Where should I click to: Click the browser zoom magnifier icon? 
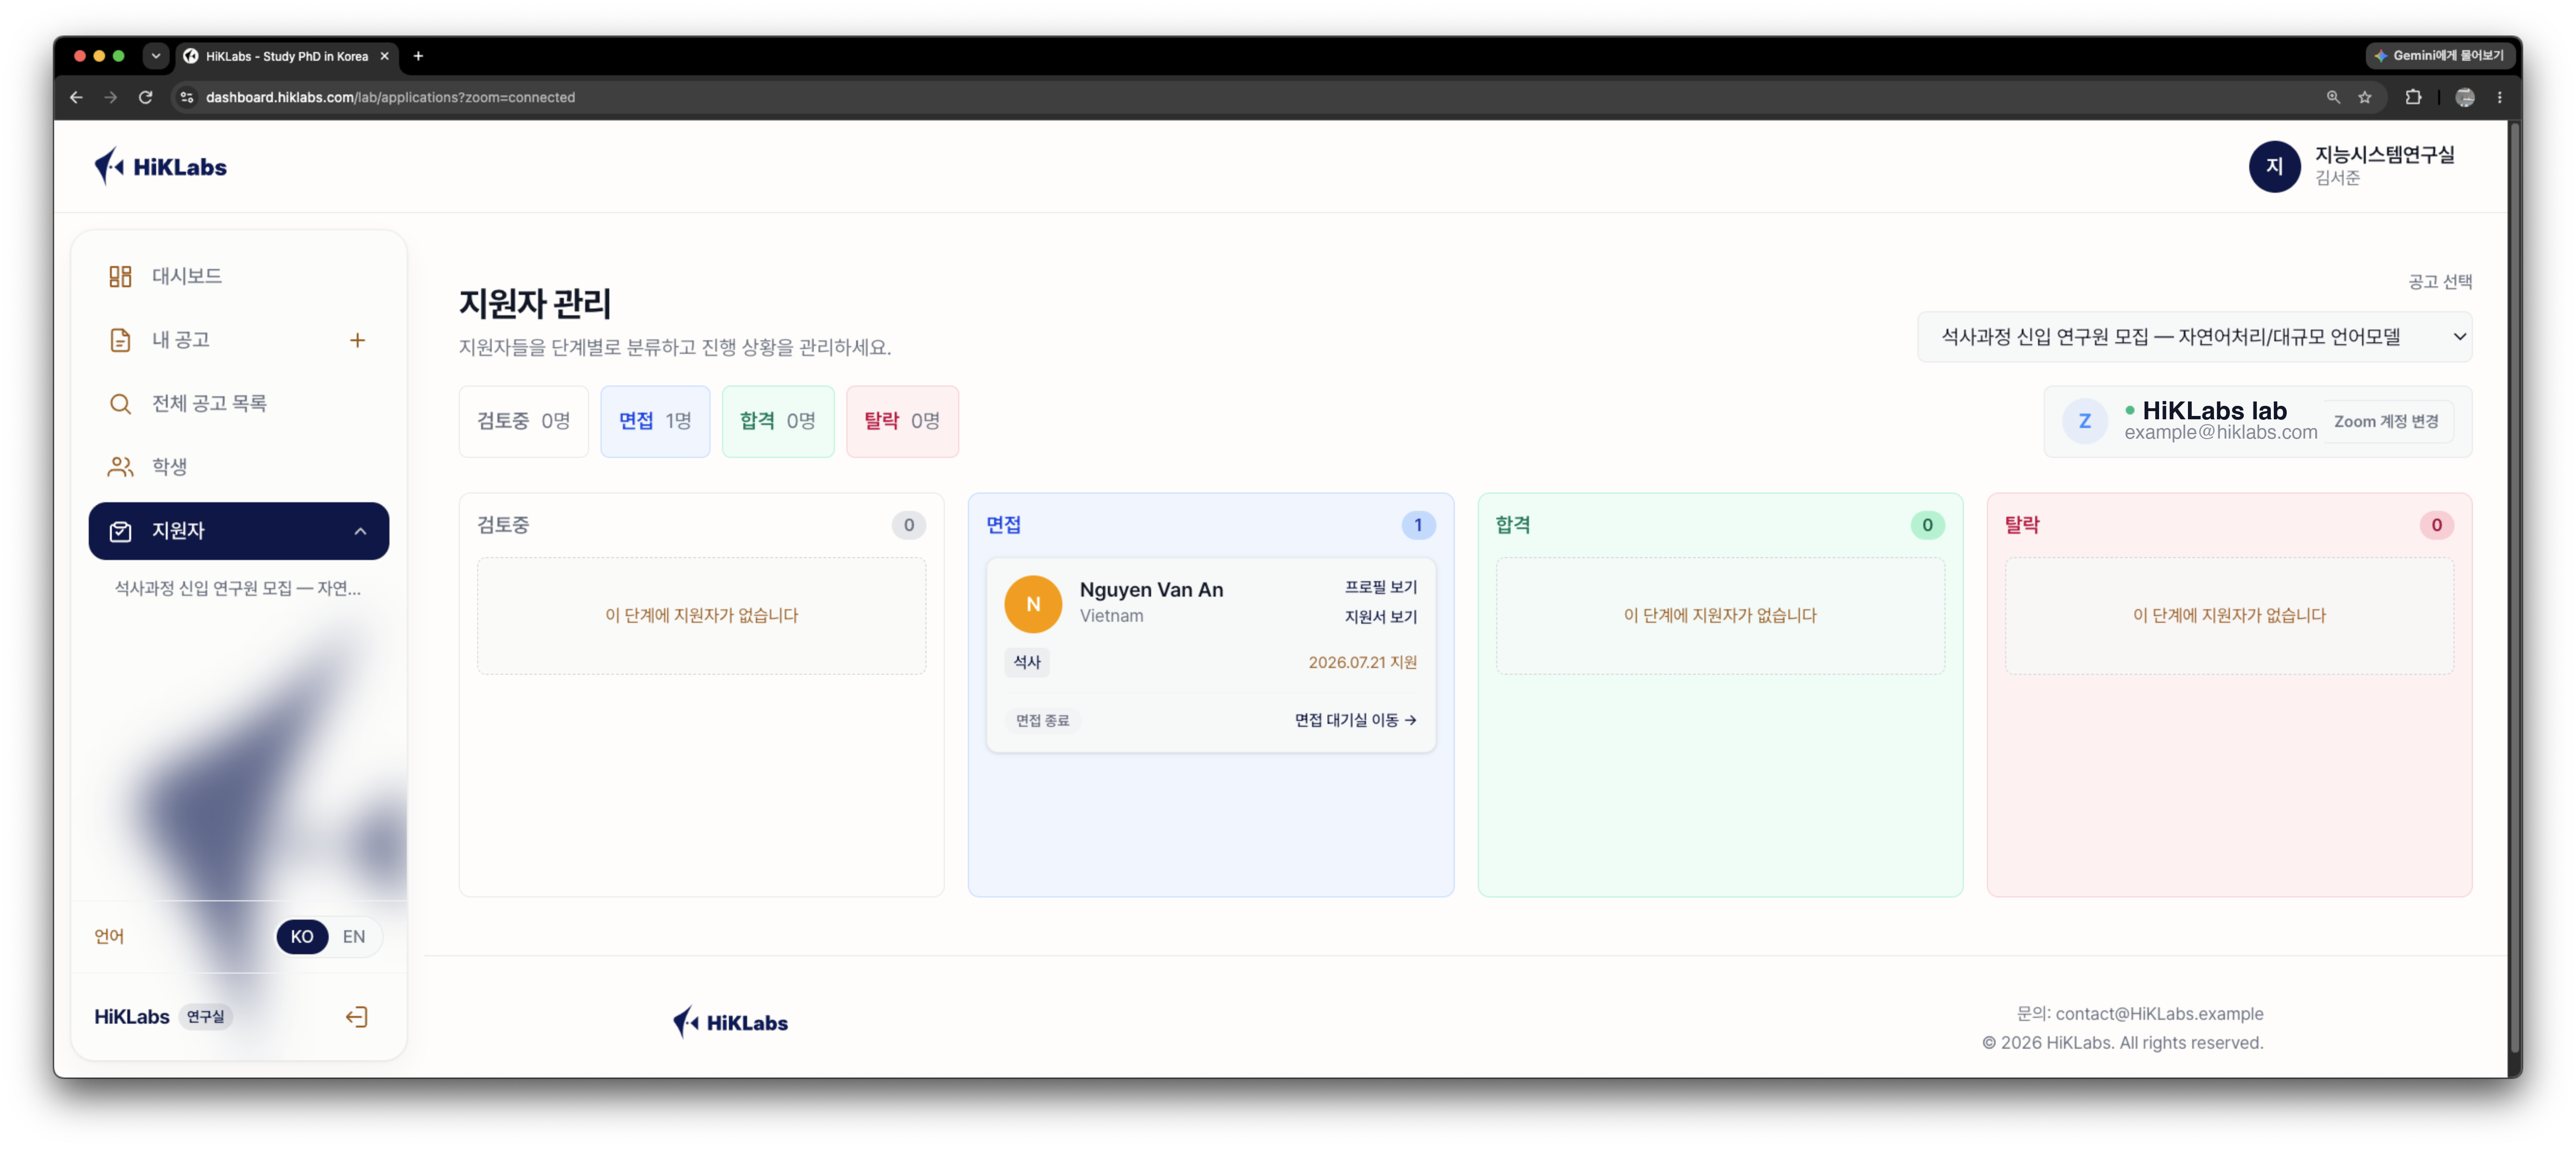pyautogui.click(x=2333, y=97)
